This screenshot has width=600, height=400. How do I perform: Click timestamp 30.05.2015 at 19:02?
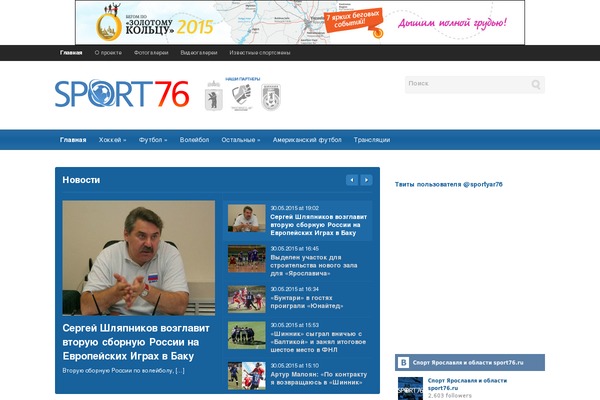(x=294, y=208)
